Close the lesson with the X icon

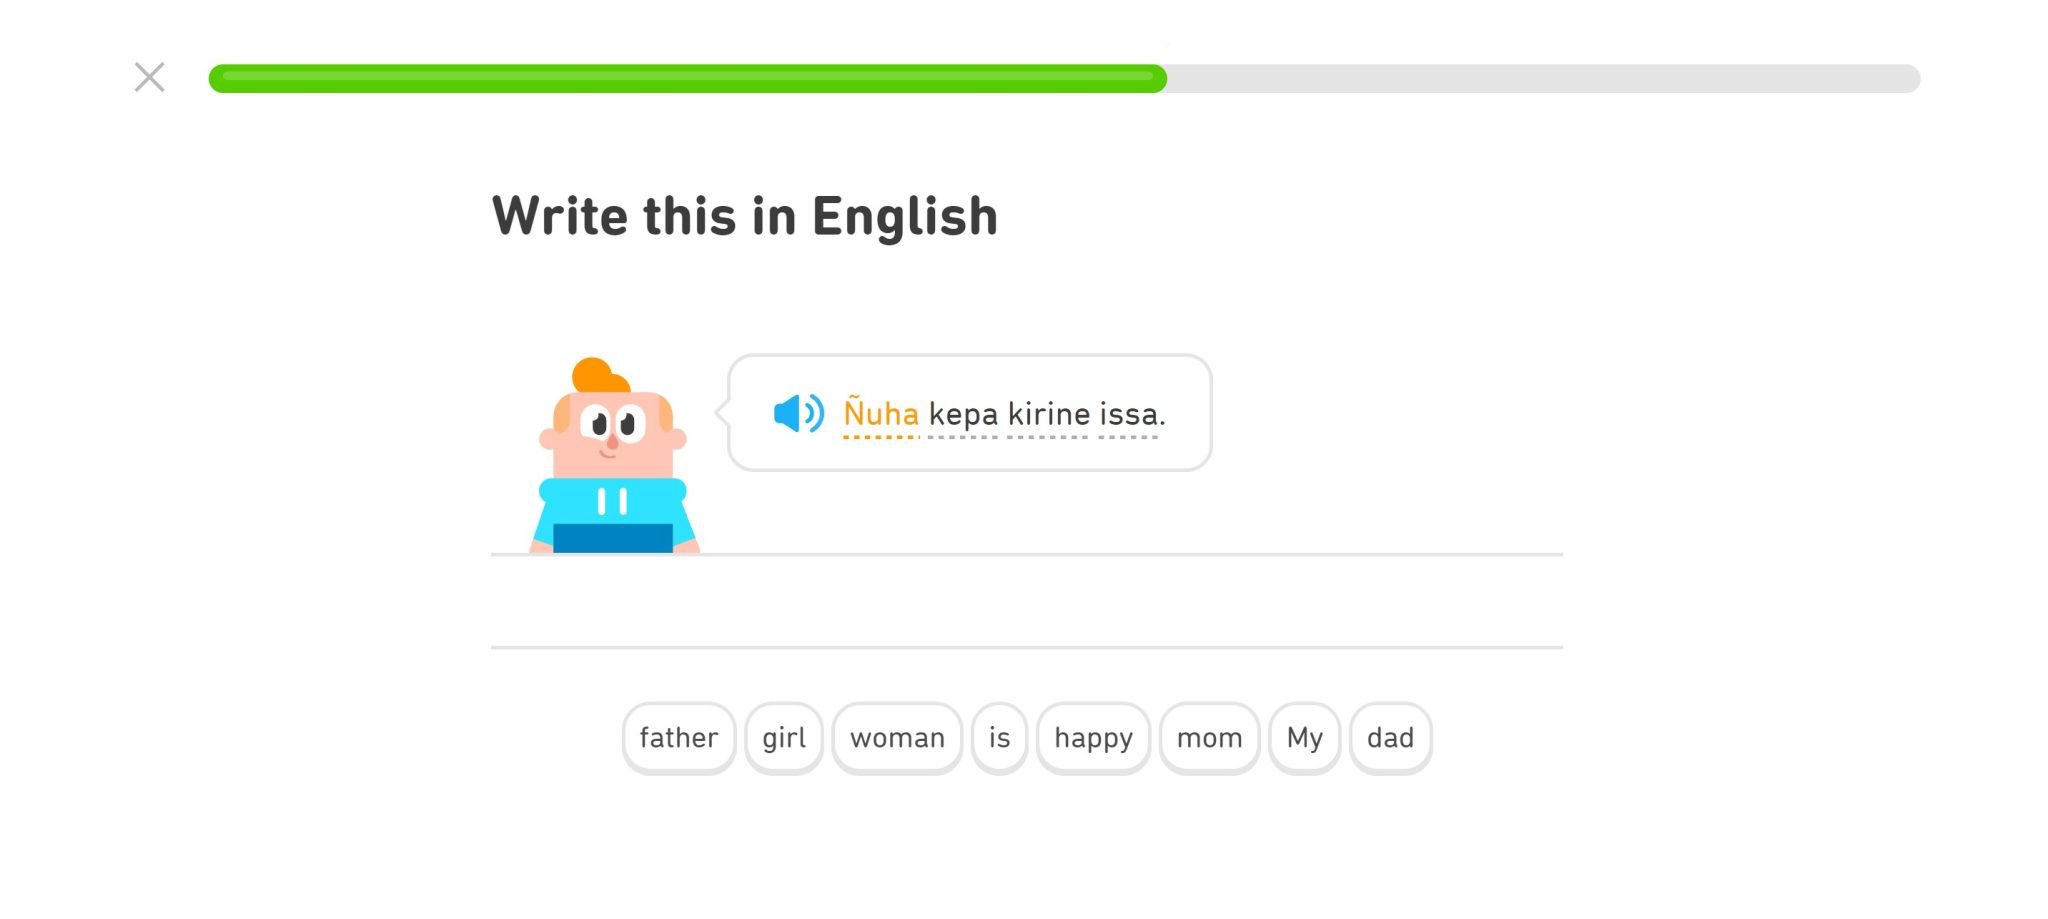(150, 77)
